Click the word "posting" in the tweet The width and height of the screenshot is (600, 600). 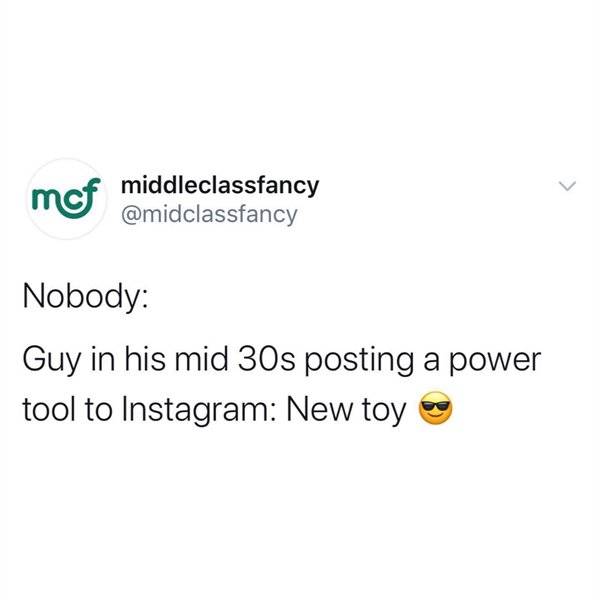359,361
